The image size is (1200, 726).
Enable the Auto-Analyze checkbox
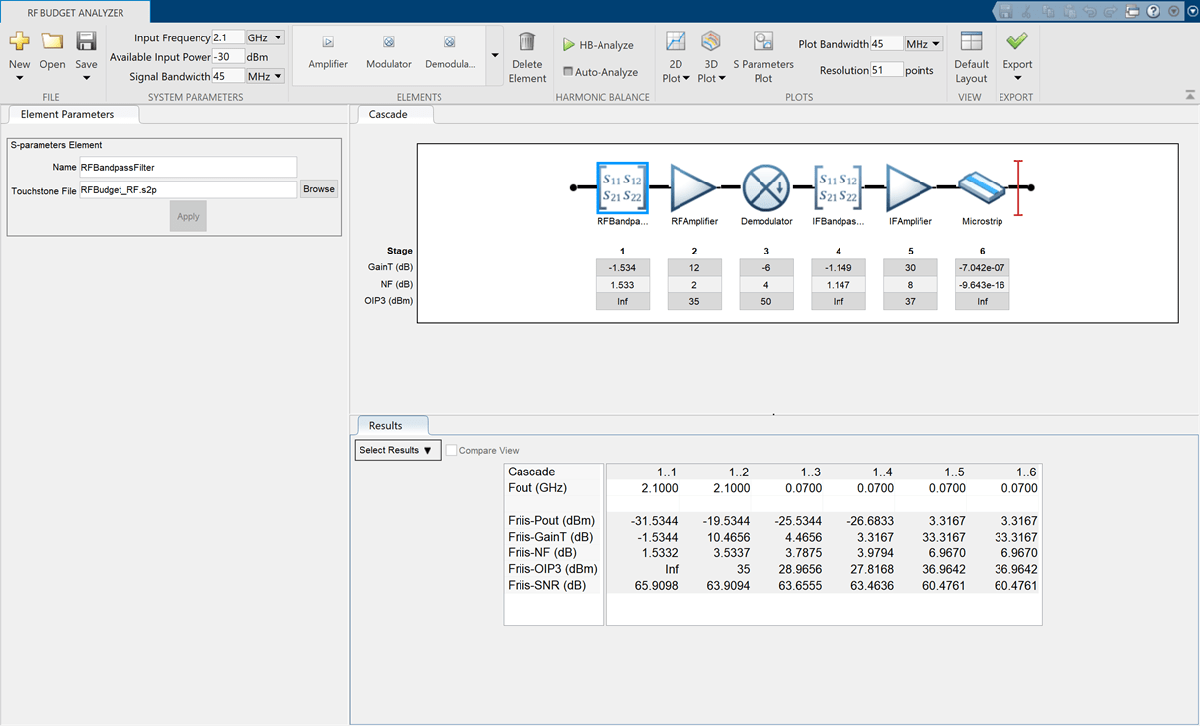pyautogui.click(x=568, y=72)
